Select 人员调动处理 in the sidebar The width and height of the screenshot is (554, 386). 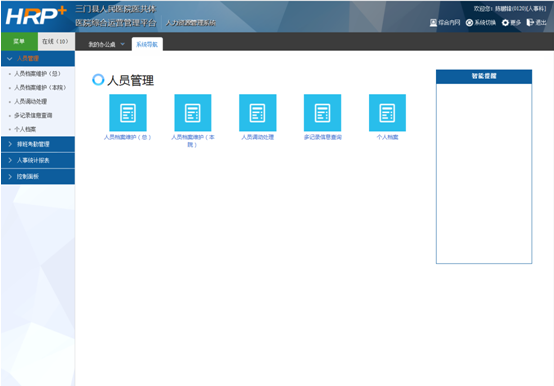coord(31,101)
